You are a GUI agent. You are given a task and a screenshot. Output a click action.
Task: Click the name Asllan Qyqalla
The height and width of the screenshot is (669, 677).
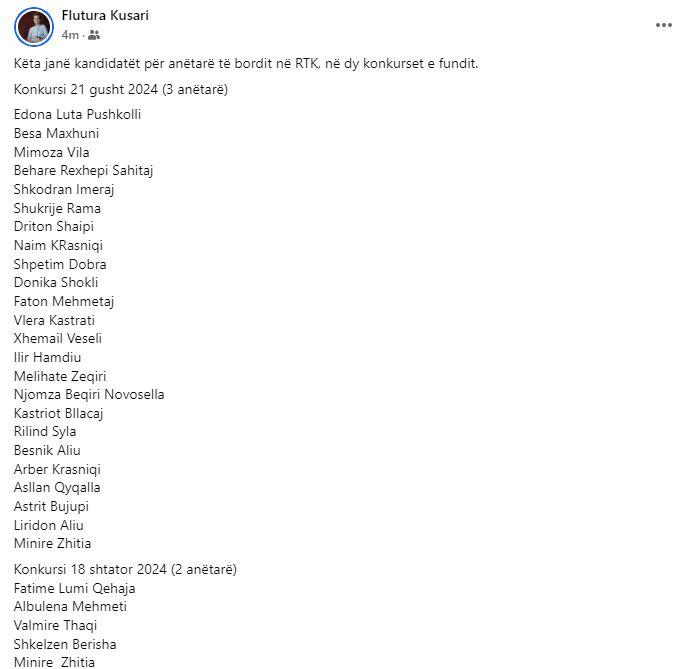[57, 488]
